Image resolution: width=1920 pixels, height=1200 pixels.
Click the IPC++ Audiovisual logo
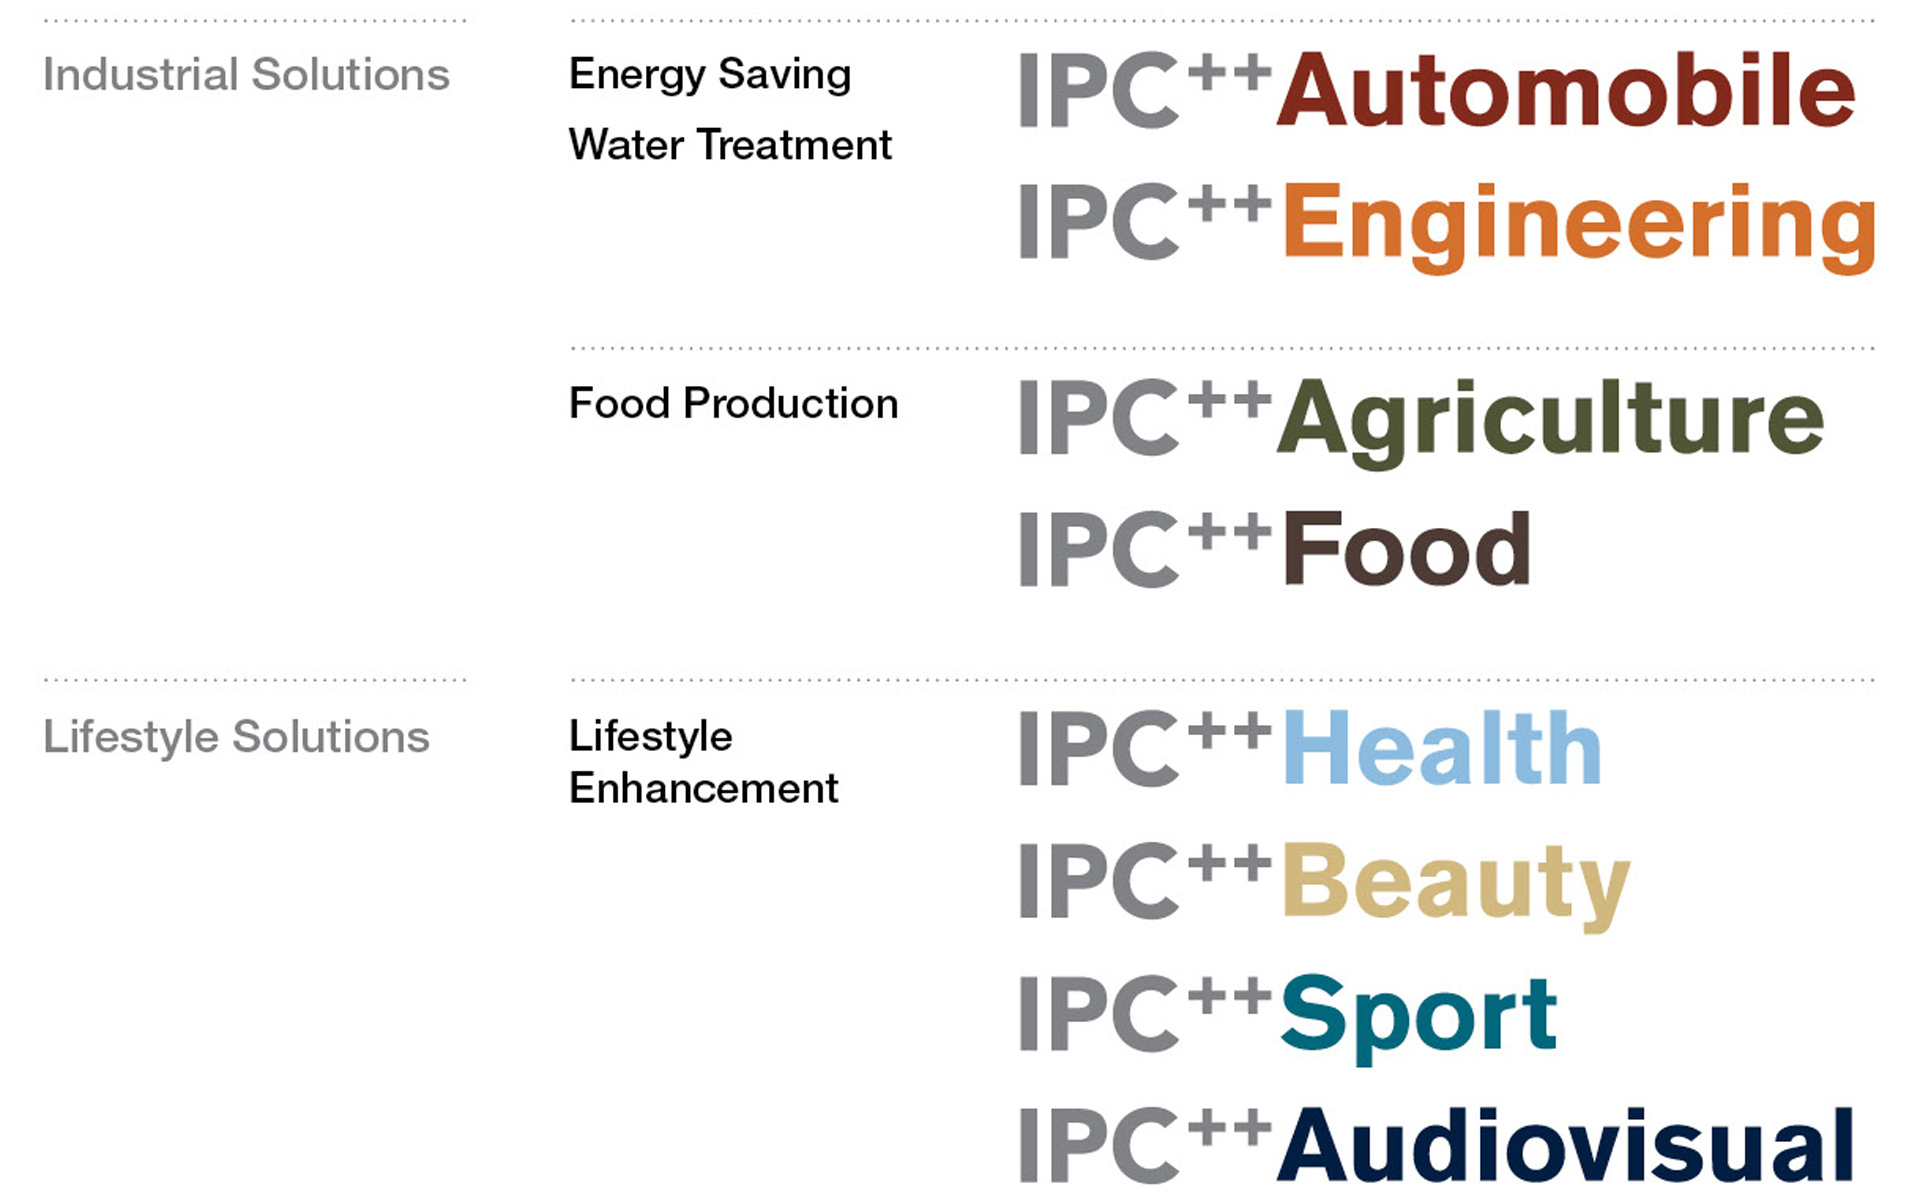click(1436, 1143)
